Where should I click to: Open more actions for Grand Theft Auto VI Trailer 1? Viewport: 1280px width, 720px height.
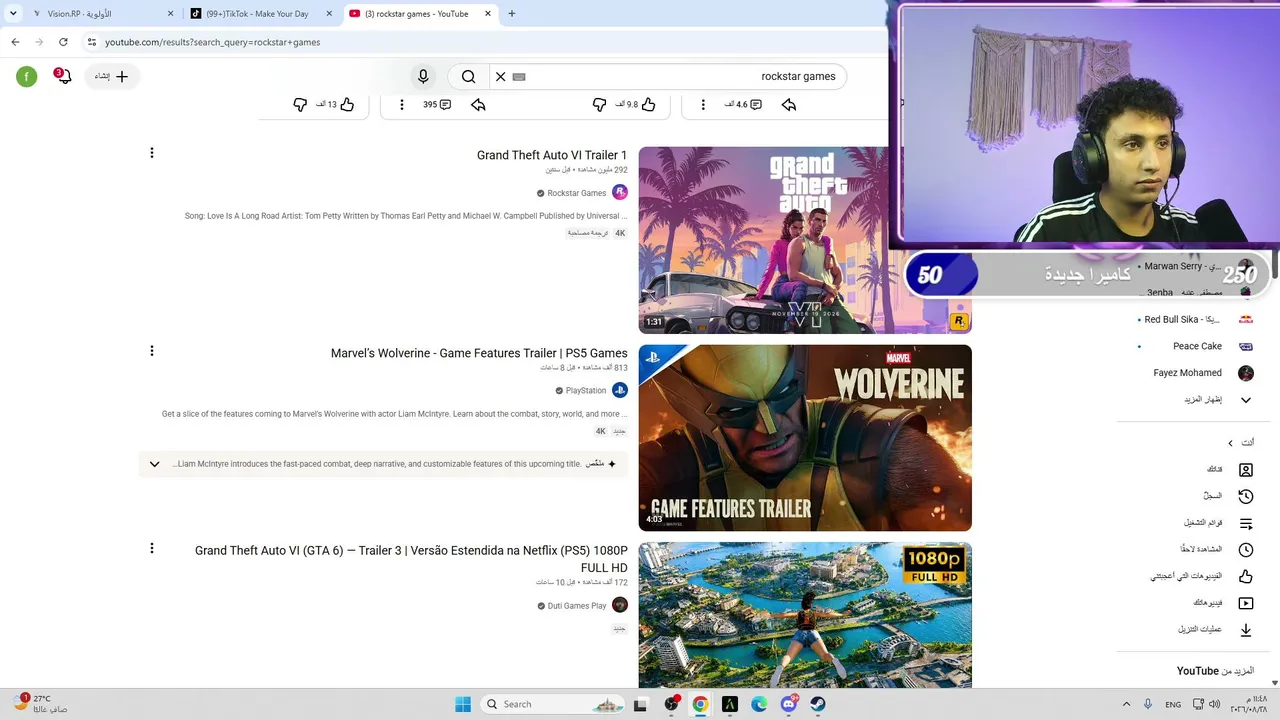tap(152, 153)
